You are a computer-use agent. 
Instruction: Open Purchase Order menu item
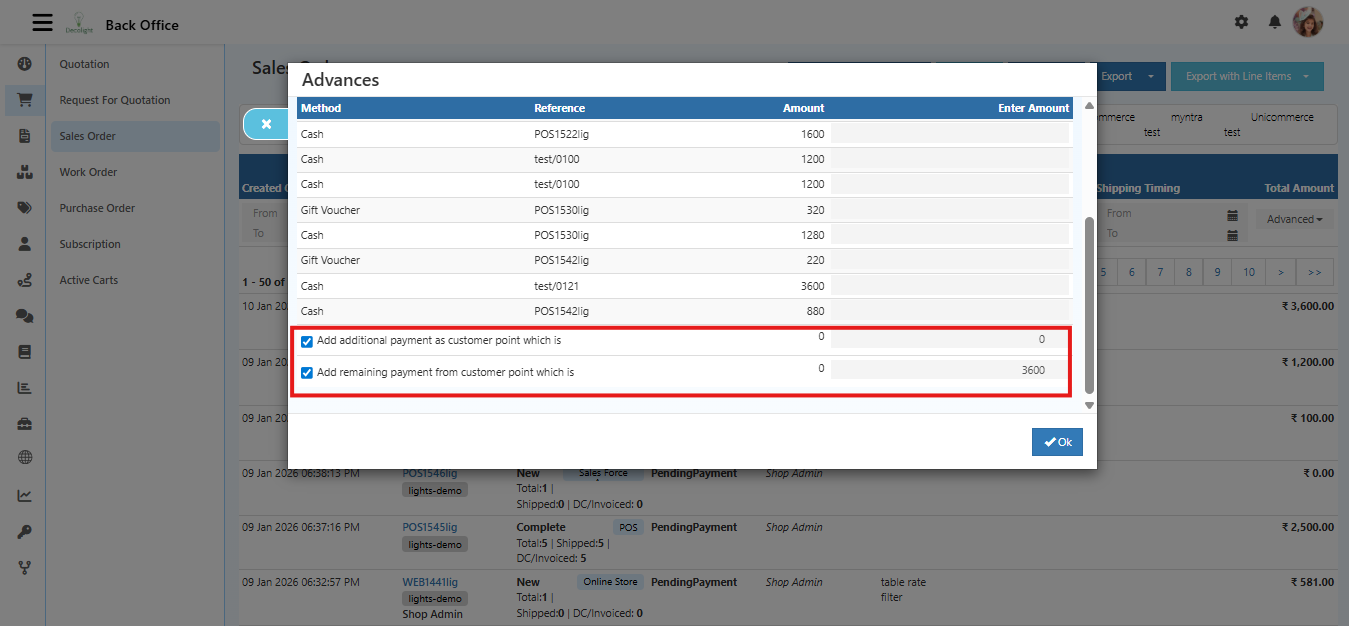(x=97, y=208)
